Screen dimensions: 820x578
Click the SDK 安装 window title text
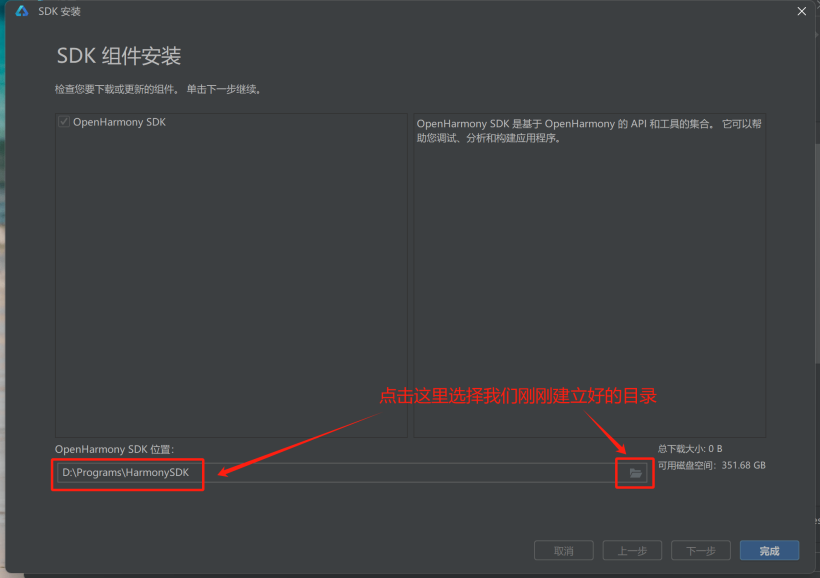59,11
